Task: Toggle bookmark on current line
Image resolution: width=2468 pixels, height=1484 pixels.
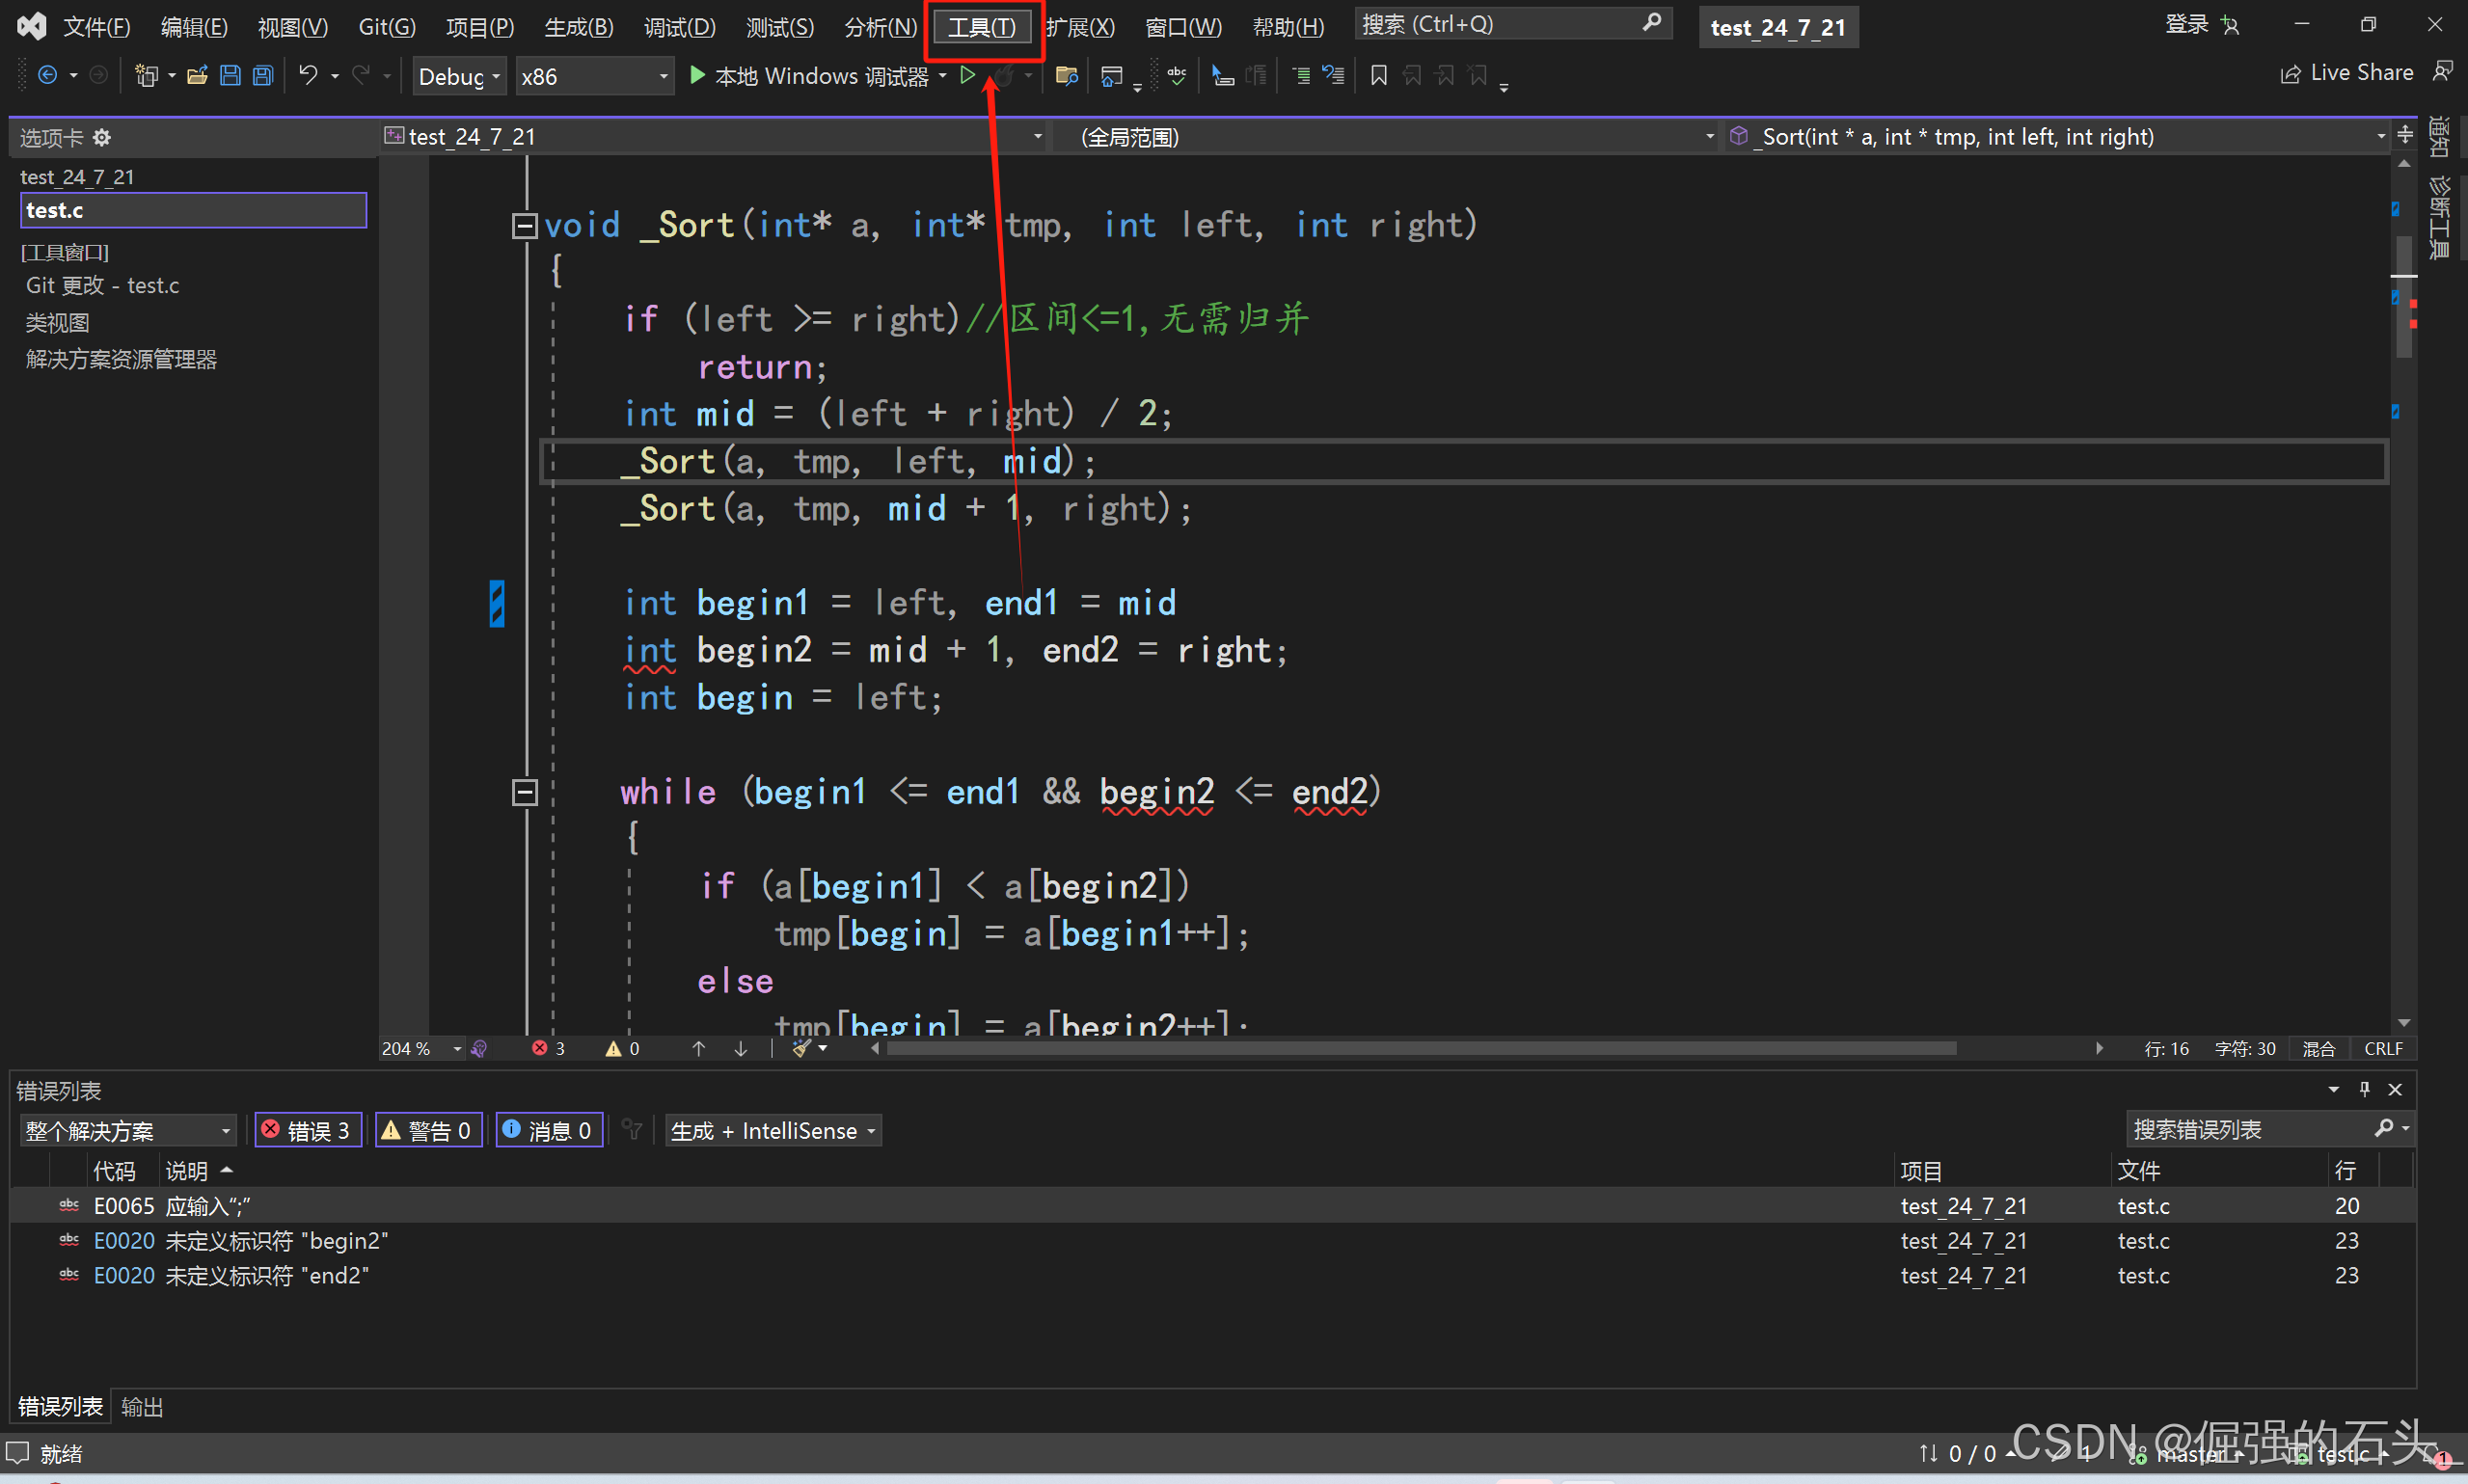Action: pyautogui.click(x=1378, y=76)
